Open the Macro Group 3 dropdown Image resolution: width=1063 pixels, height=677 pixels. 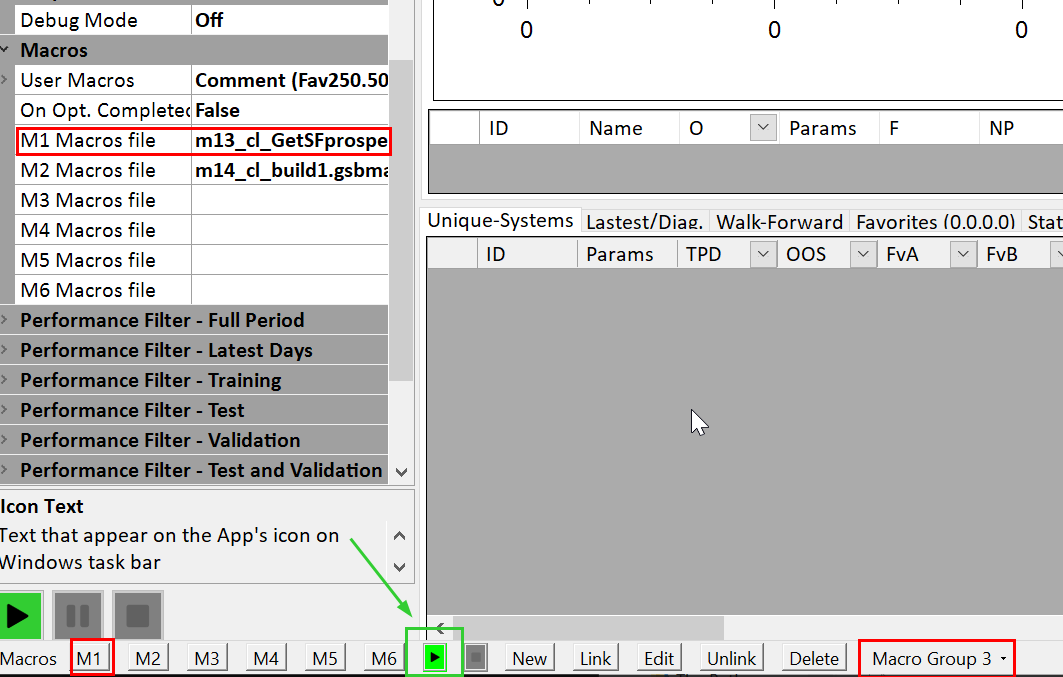click(938, 658)
